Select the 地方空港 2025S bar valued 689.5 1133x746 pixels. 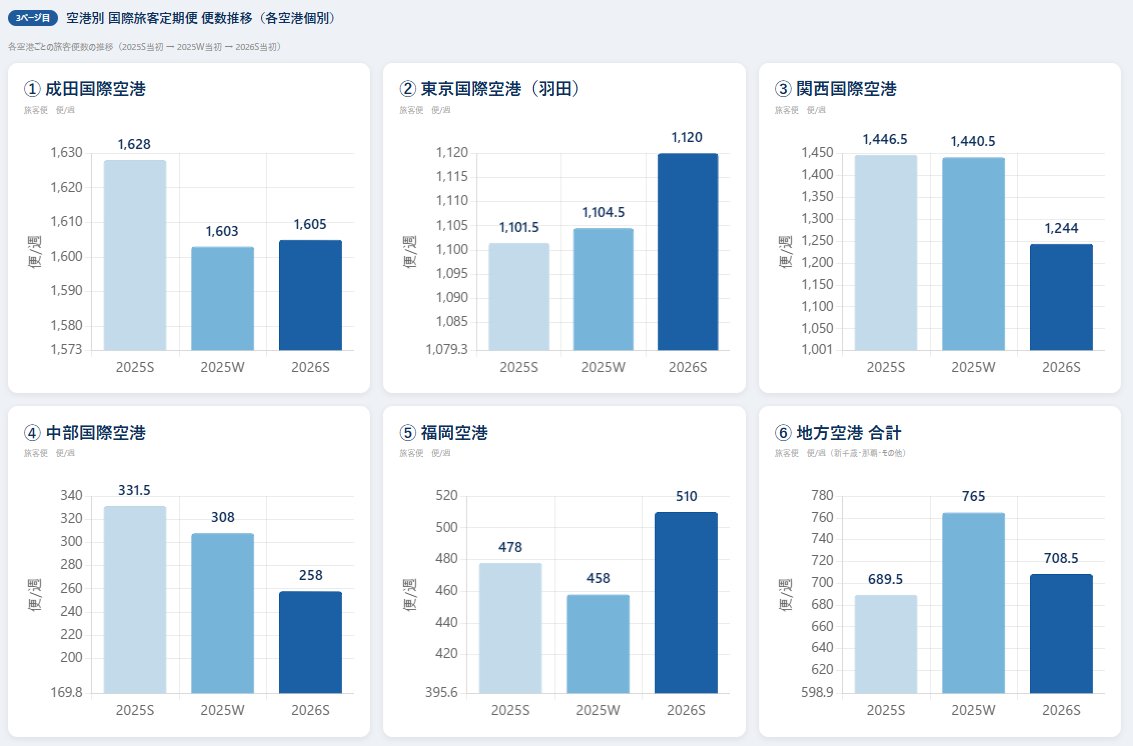coord(886,645)
